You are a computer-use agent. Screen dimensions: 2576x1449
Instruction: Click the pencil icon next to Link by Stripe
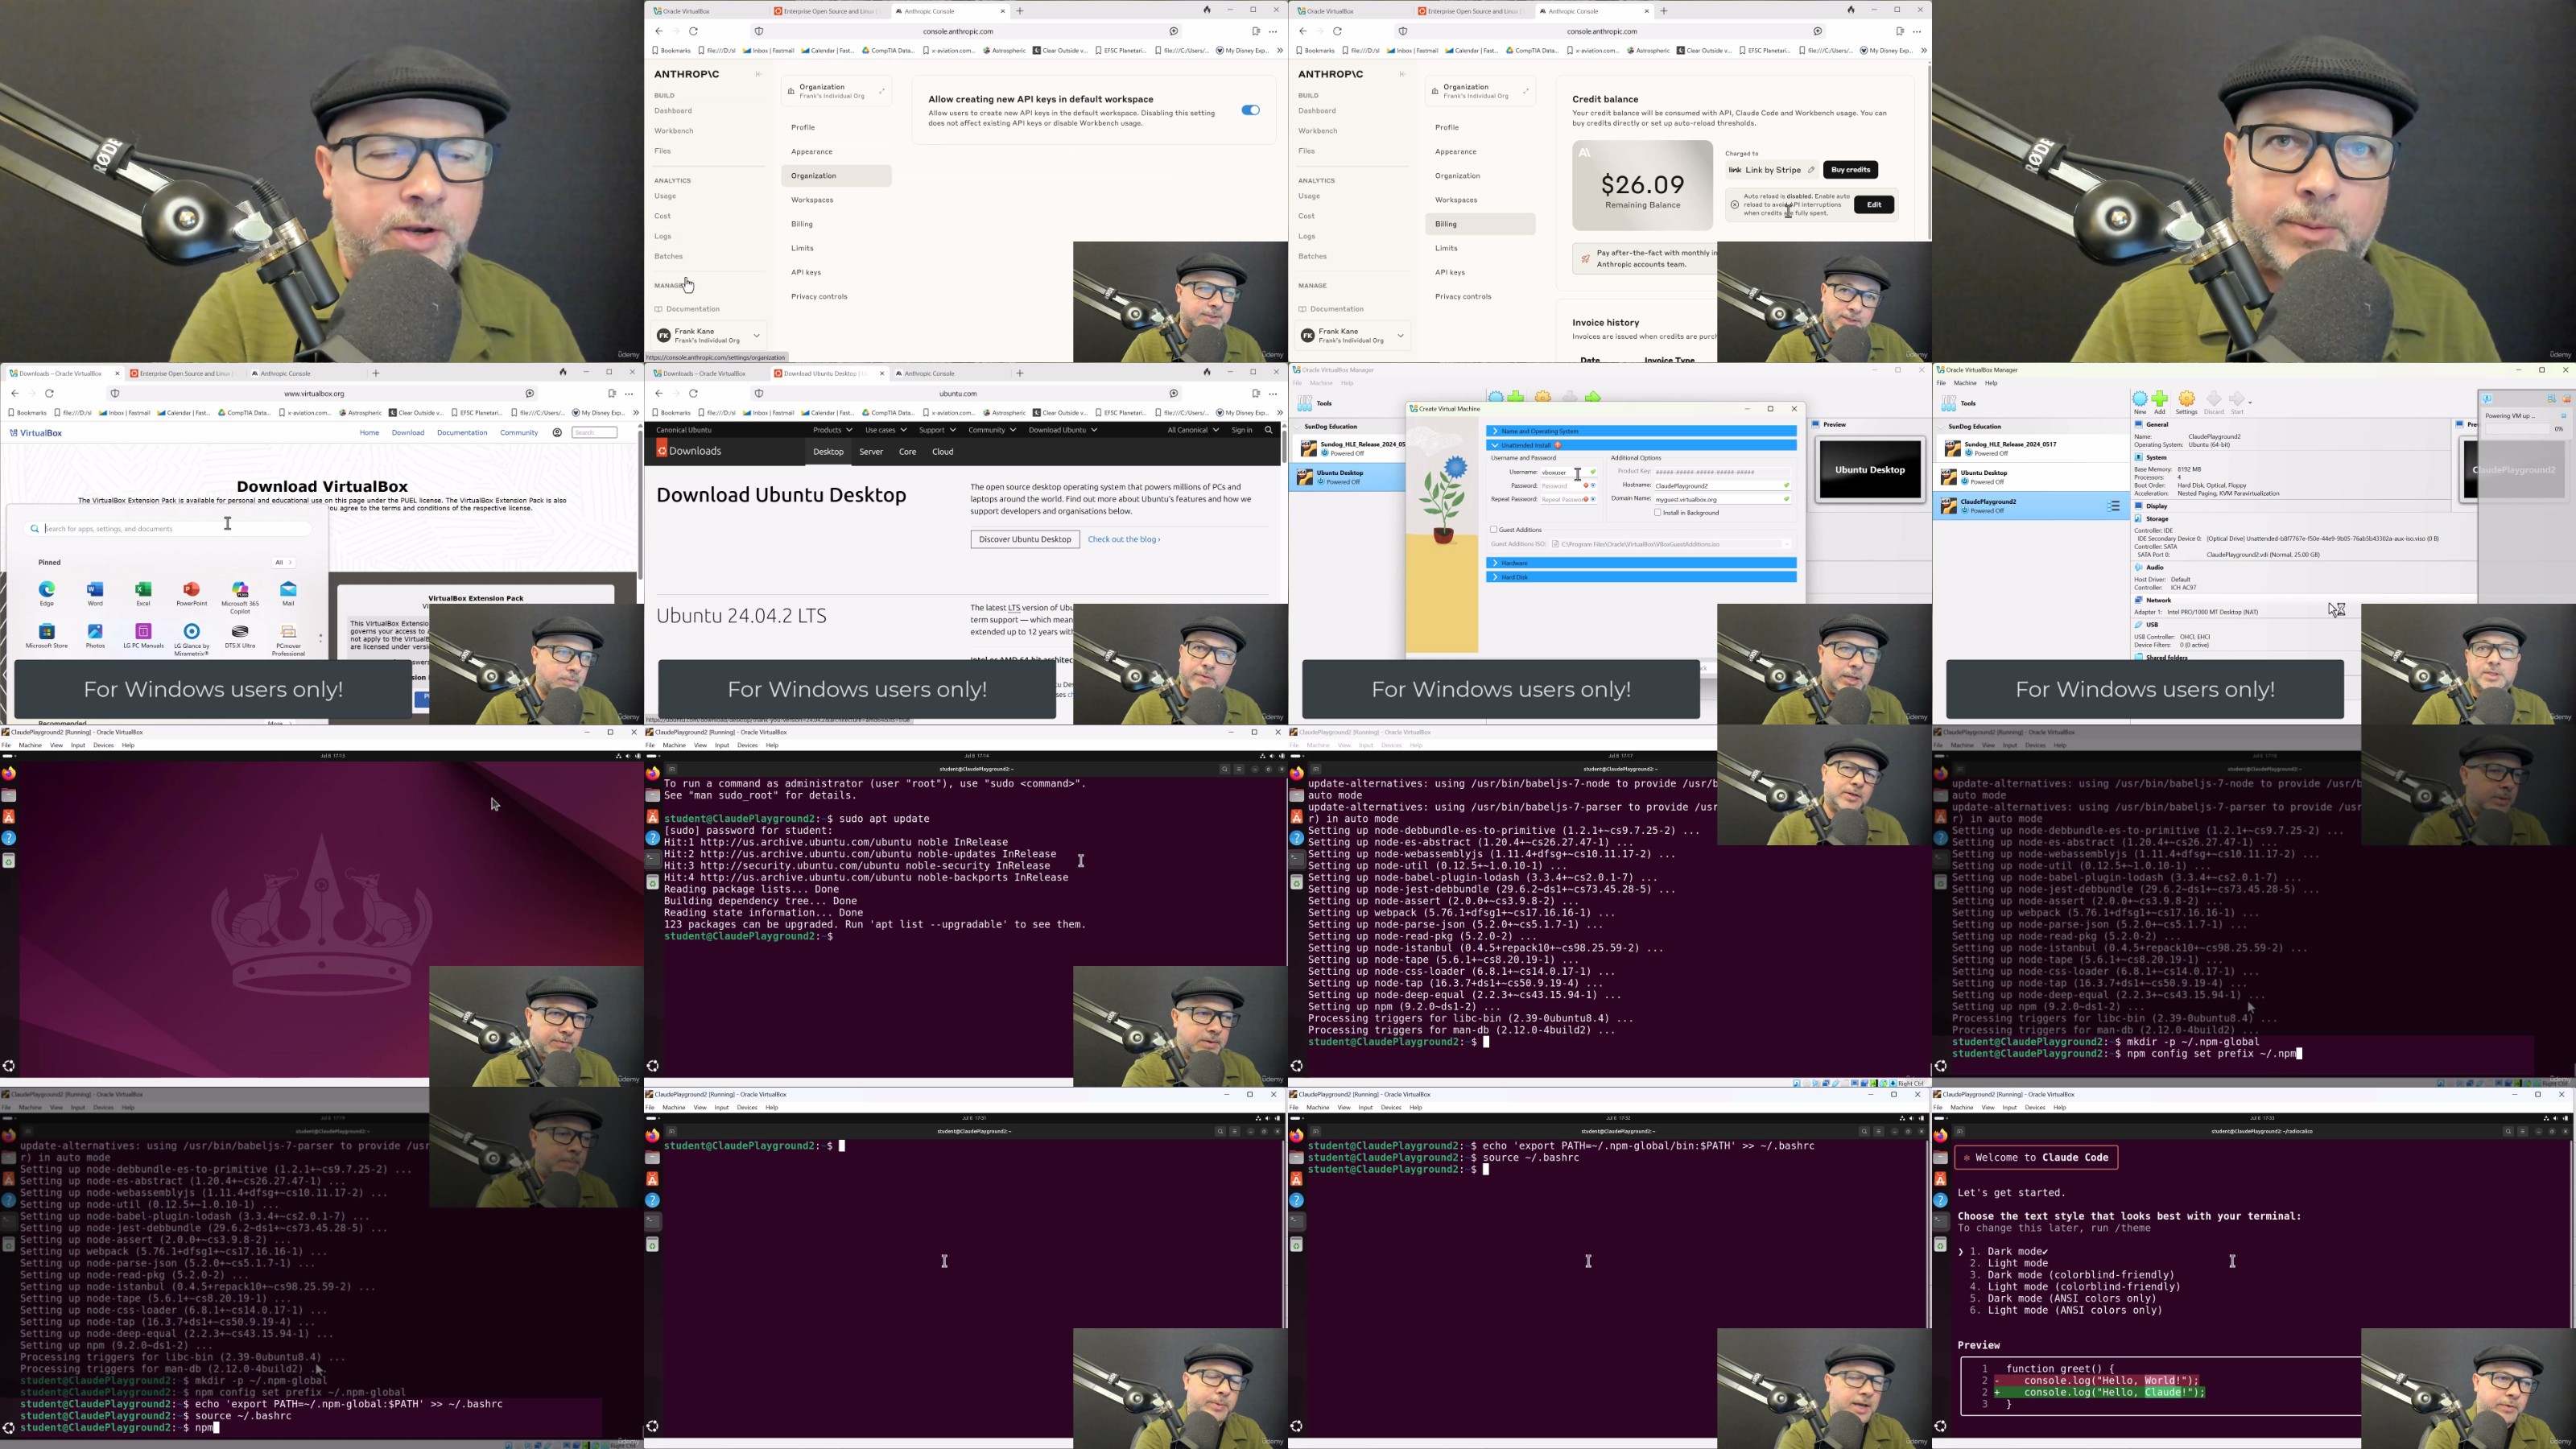[1811, 170]
